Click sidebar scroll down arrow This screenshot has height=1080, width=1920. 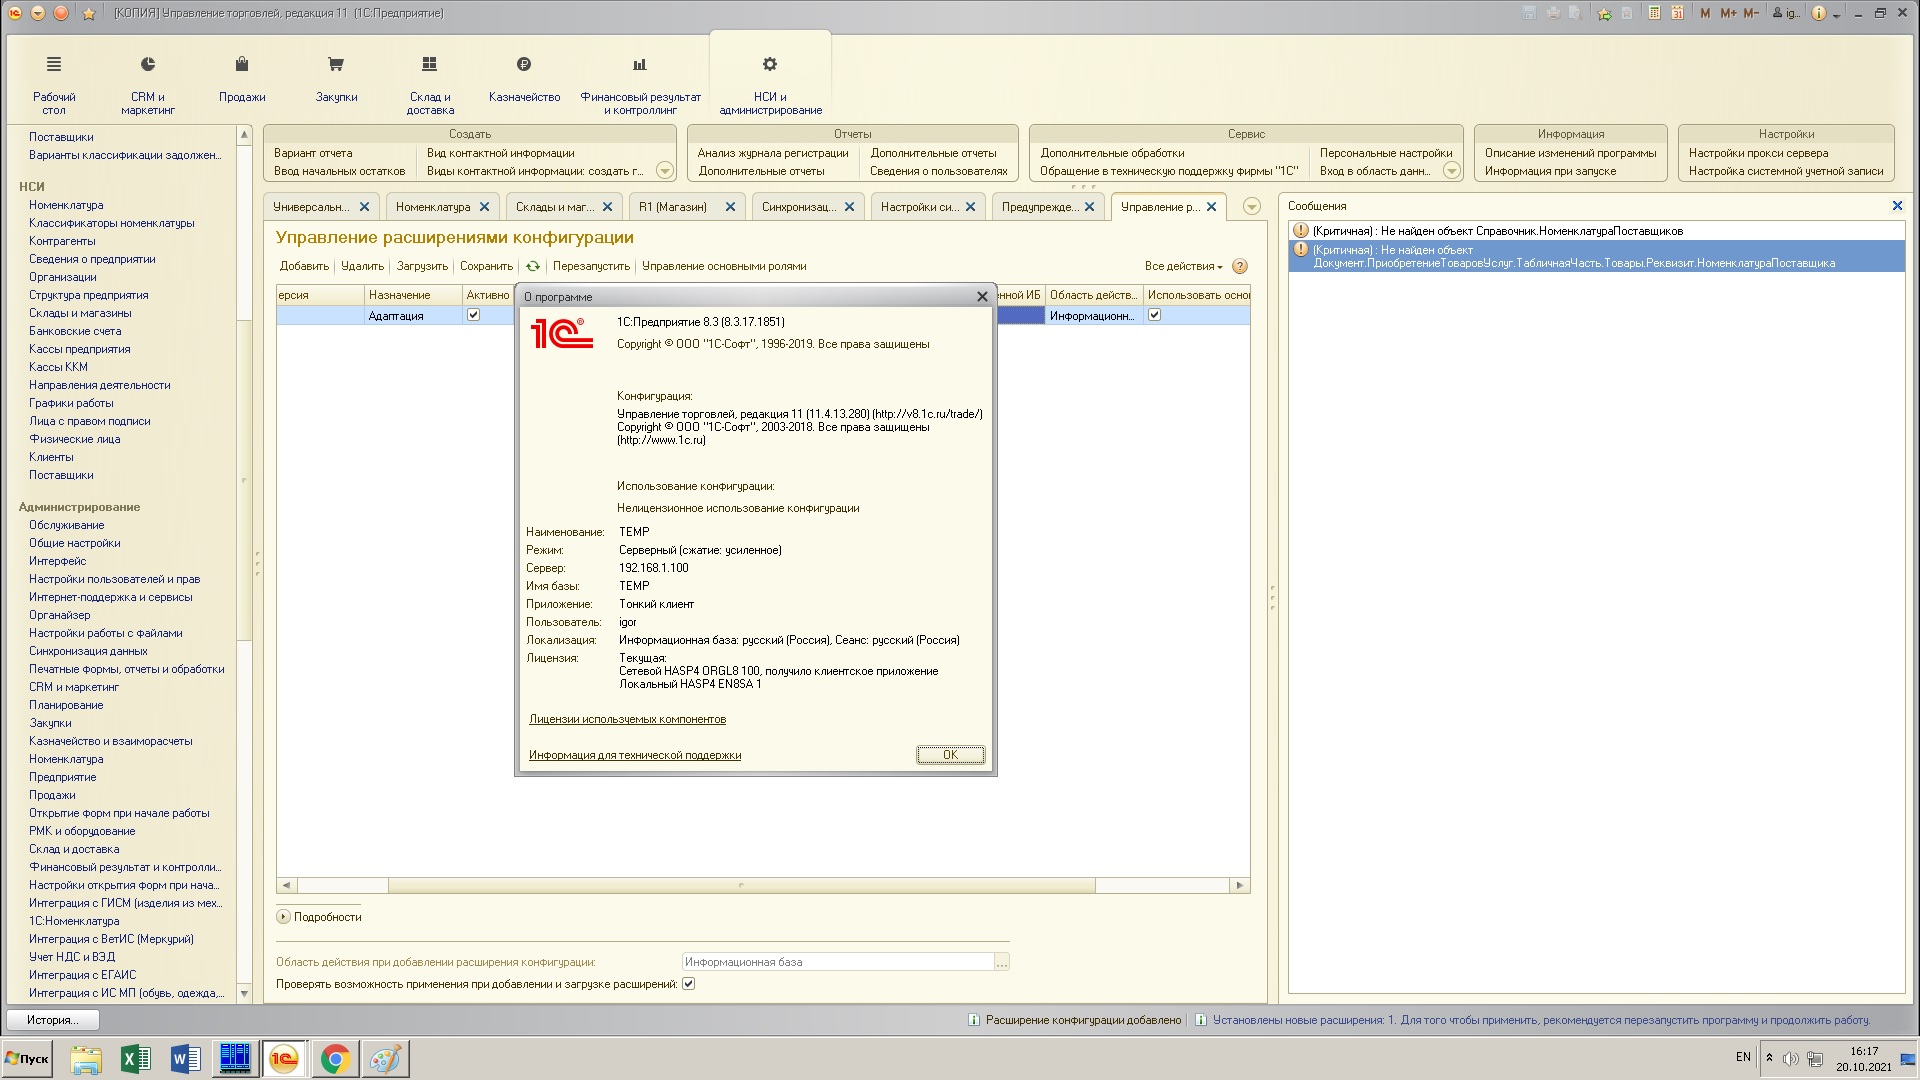click(244, 993)
